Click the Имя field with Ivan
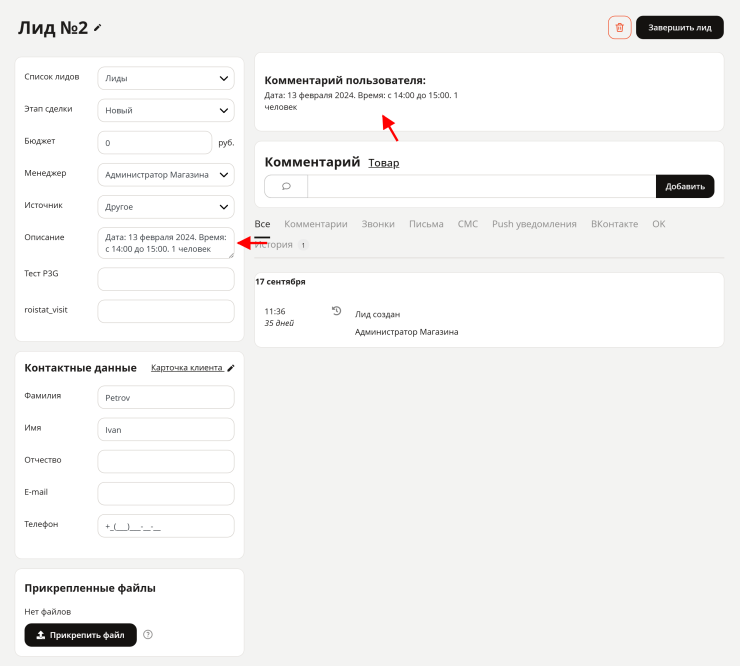 click(x=166, y=430)
